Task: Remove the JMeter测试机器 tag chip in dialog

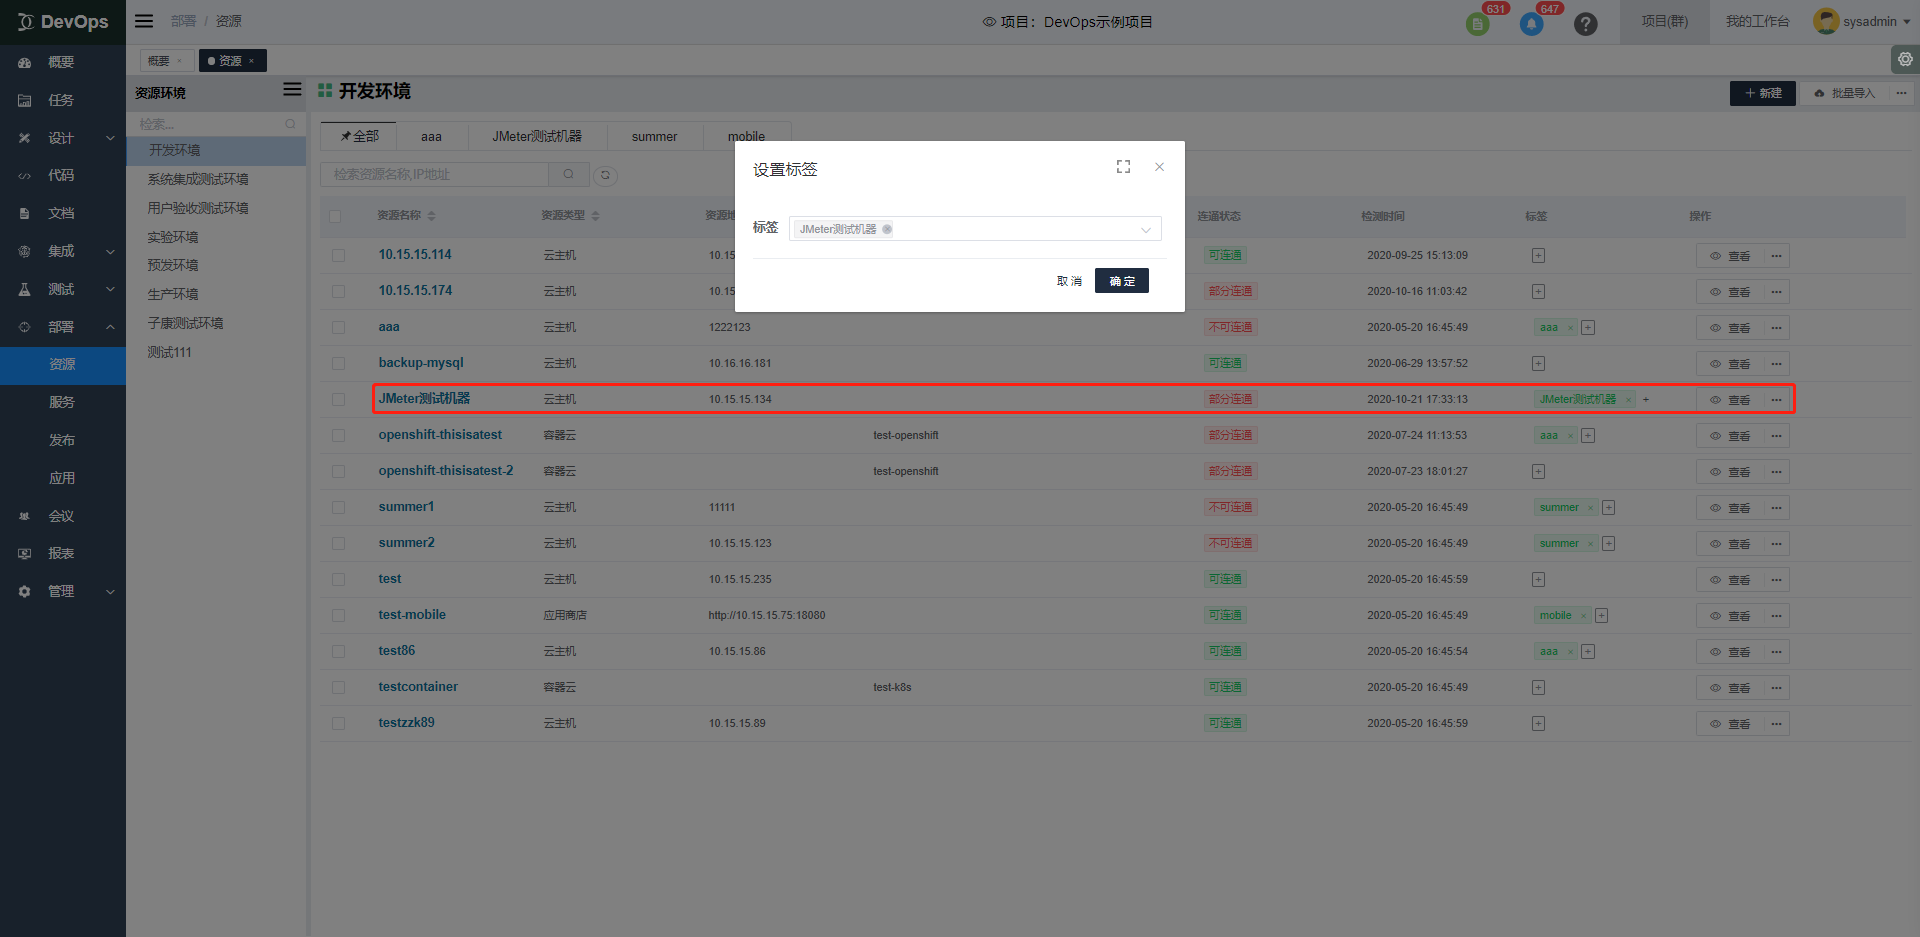Action: click(x=887, y=229)
